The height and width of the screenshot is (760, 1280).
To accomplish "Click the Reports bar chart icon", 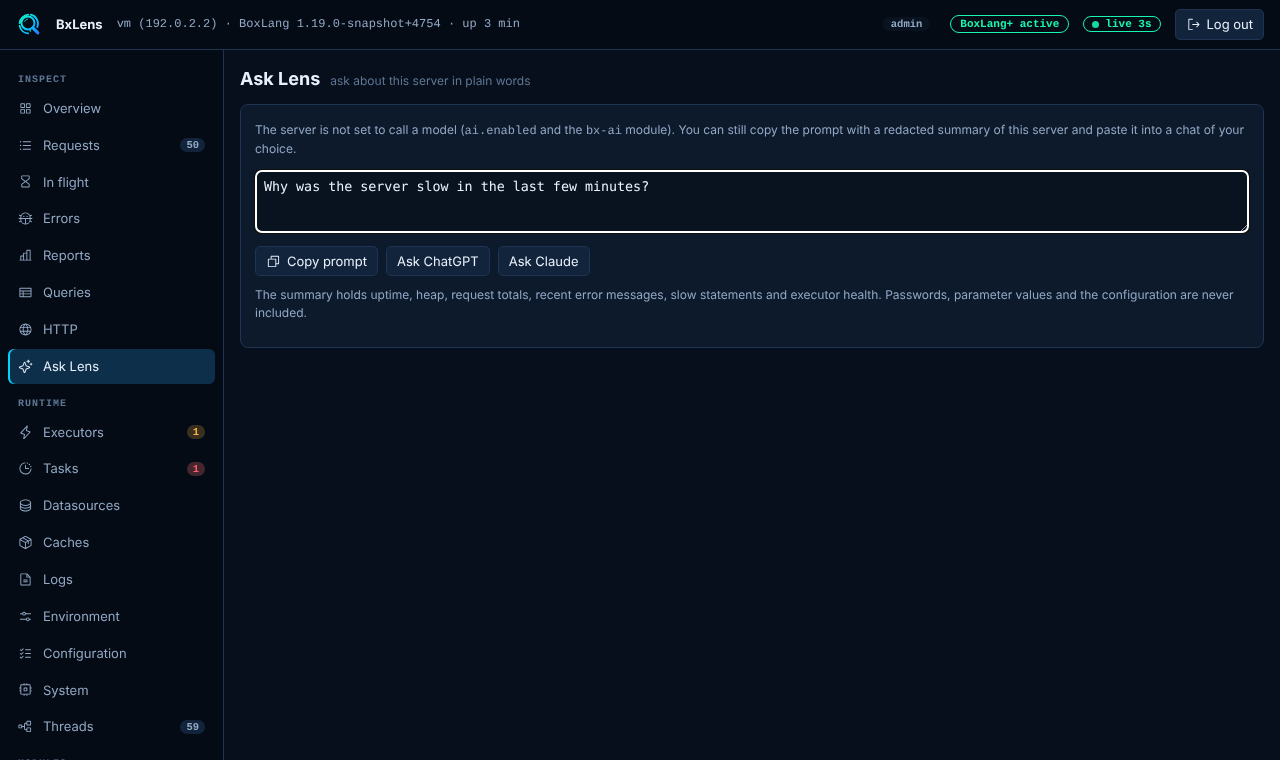I will [x=25, y=255].
